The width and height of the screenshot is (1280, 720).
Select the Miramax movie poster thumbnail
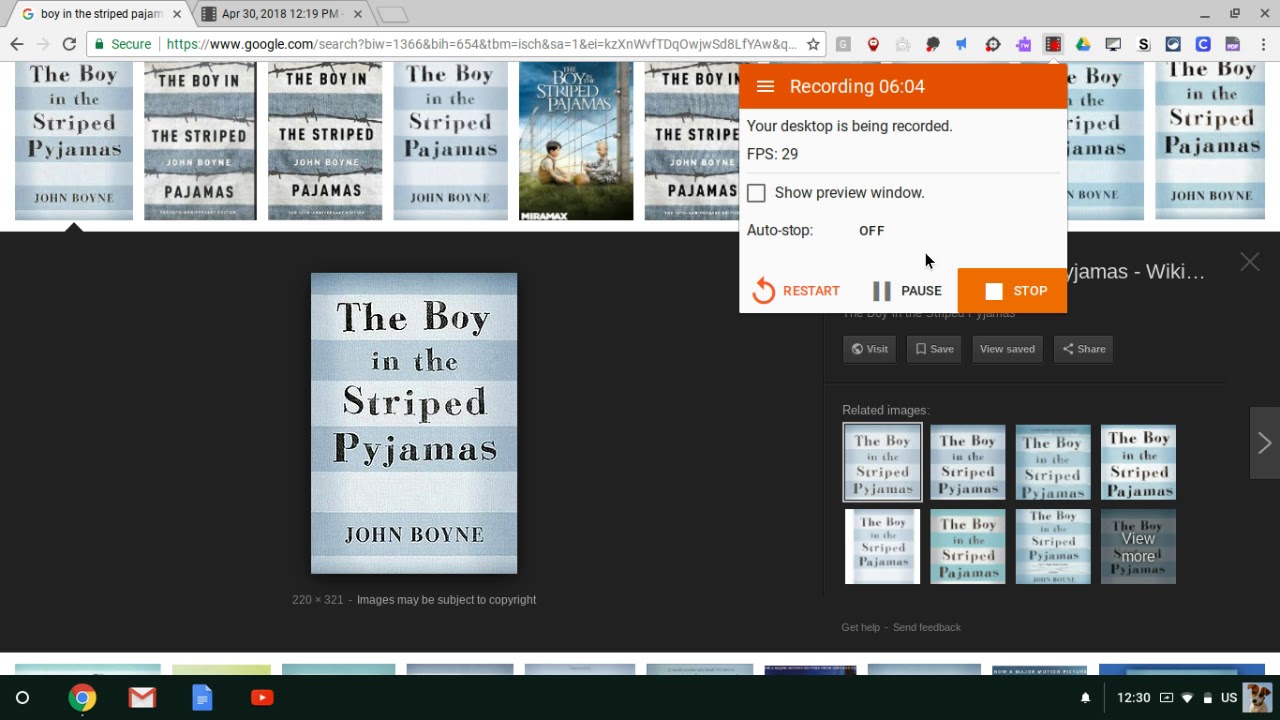click(576, 140)
